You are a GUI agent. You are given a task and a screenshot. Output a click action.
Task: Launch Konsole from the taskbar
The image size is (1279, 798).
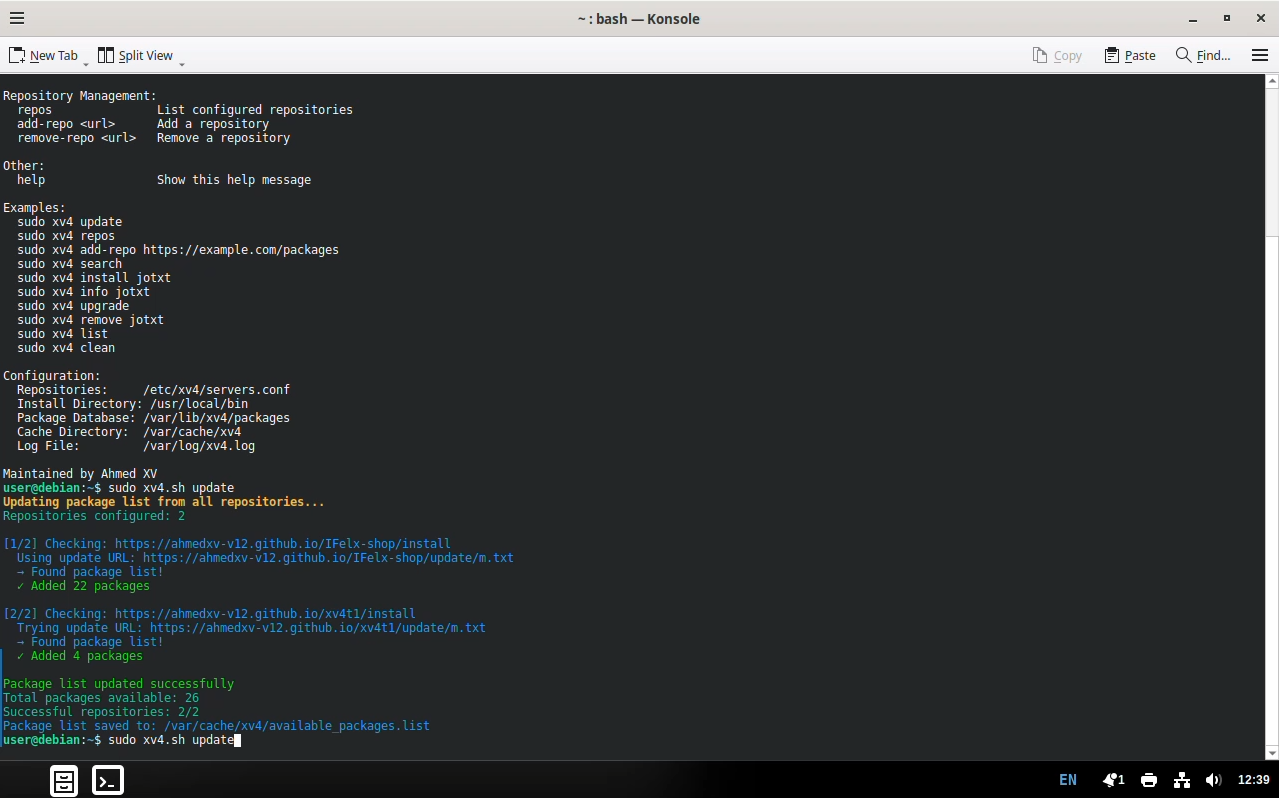(107, 780)
